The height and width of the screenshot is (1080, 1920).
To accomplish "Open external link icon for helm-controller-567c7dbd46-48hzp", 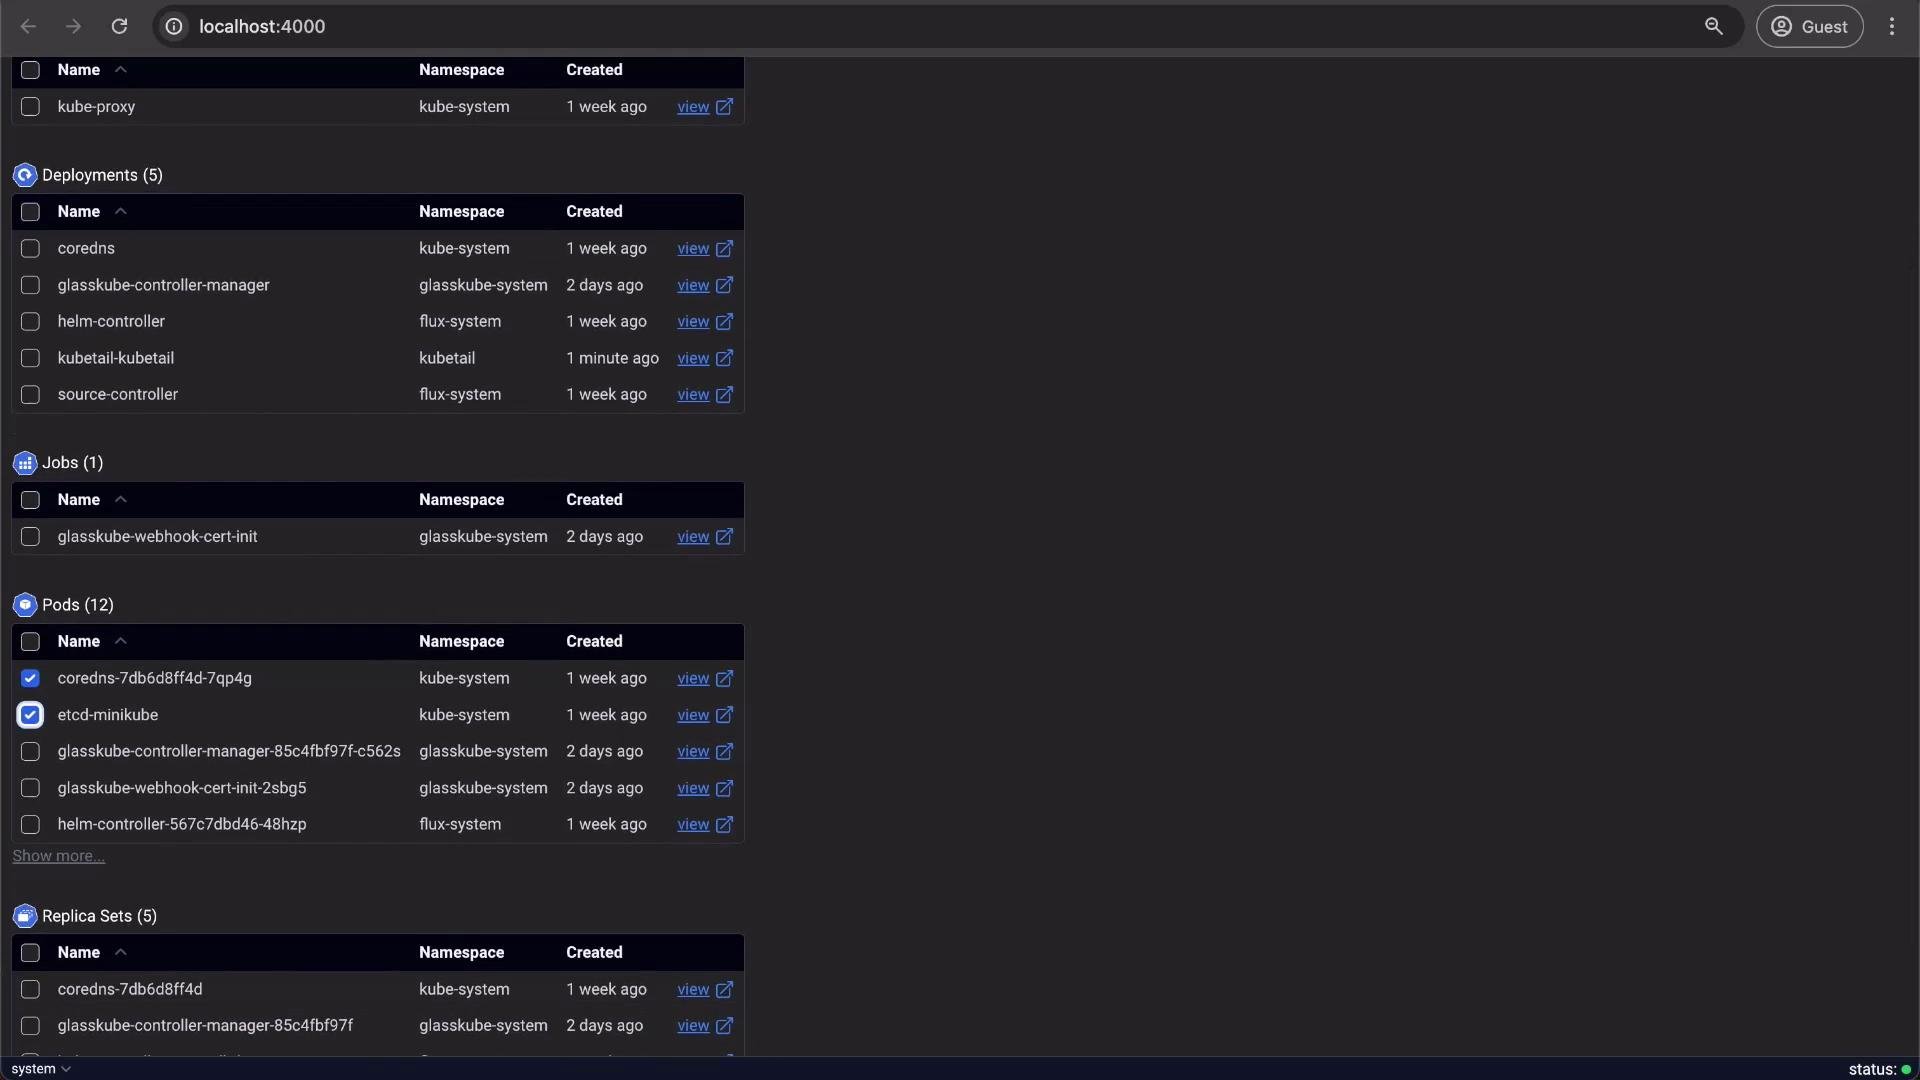I will [x=725, y=825].
